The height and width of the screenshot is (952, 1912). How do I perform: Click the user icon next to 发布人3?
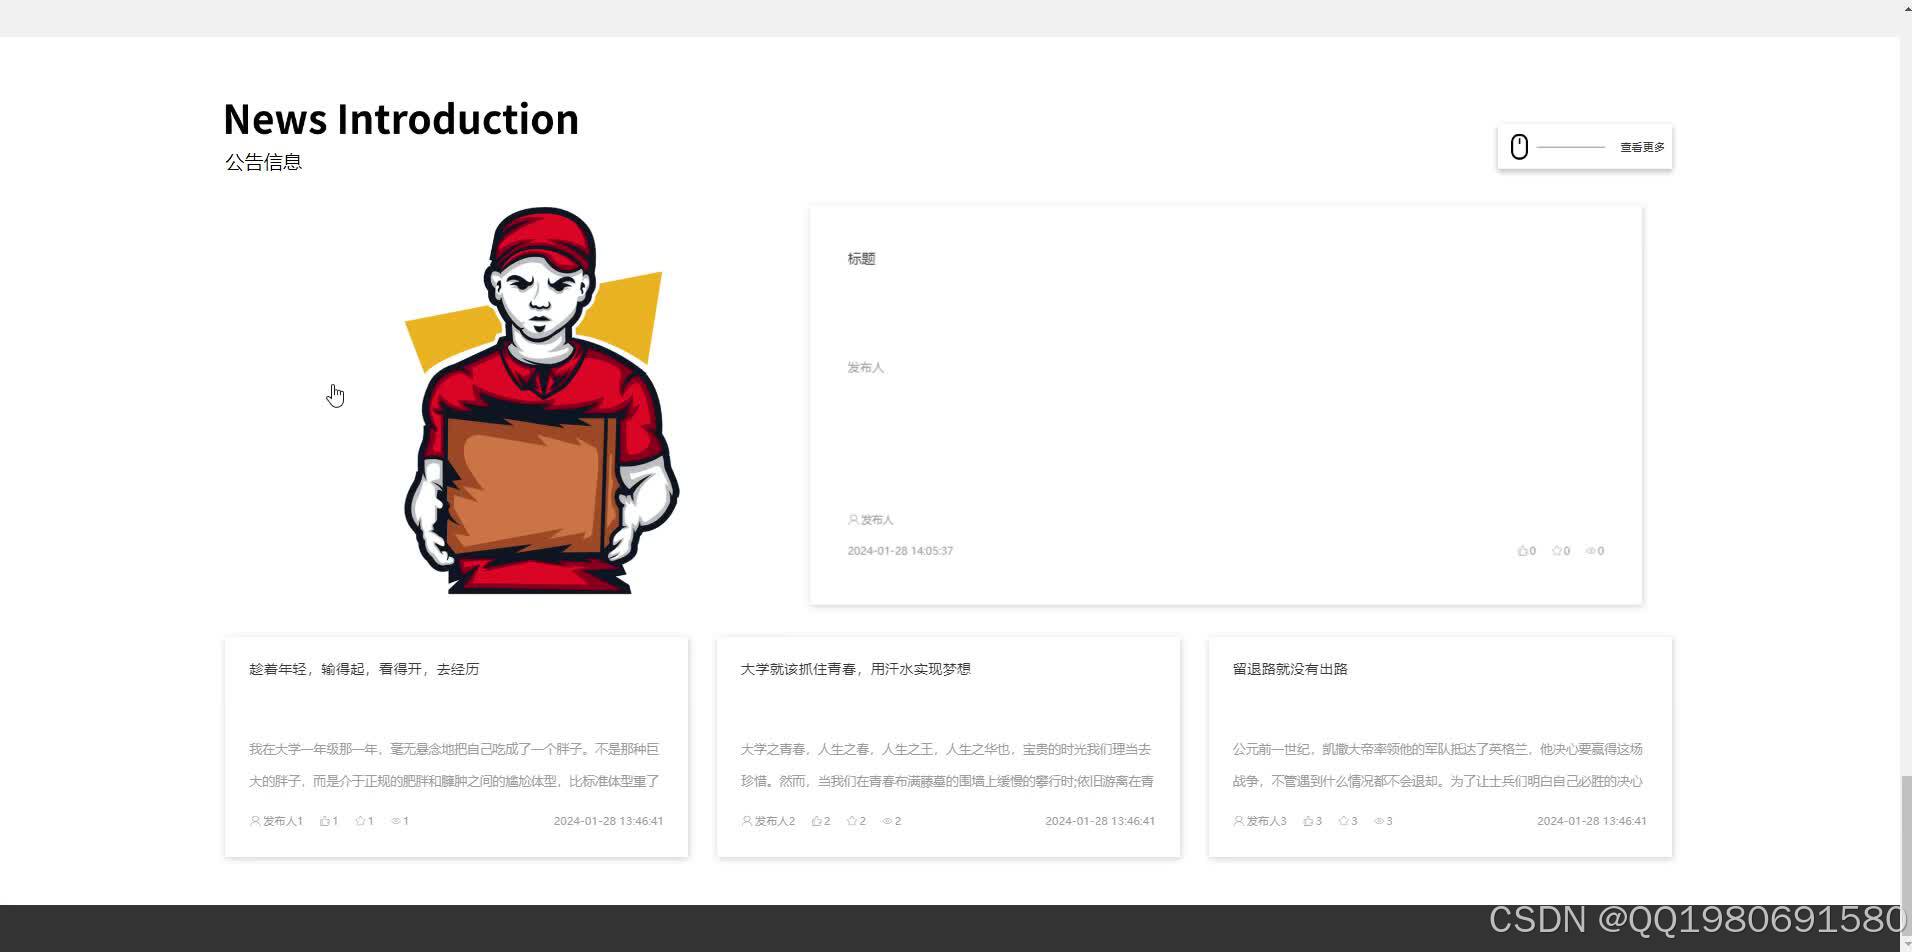click(x=1238, y=821)
